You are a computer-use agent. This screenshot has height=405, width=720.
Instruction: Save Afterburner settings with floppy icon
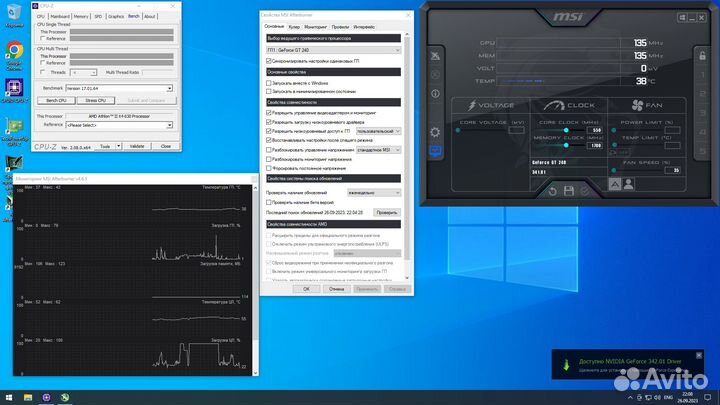click(569, 191)
